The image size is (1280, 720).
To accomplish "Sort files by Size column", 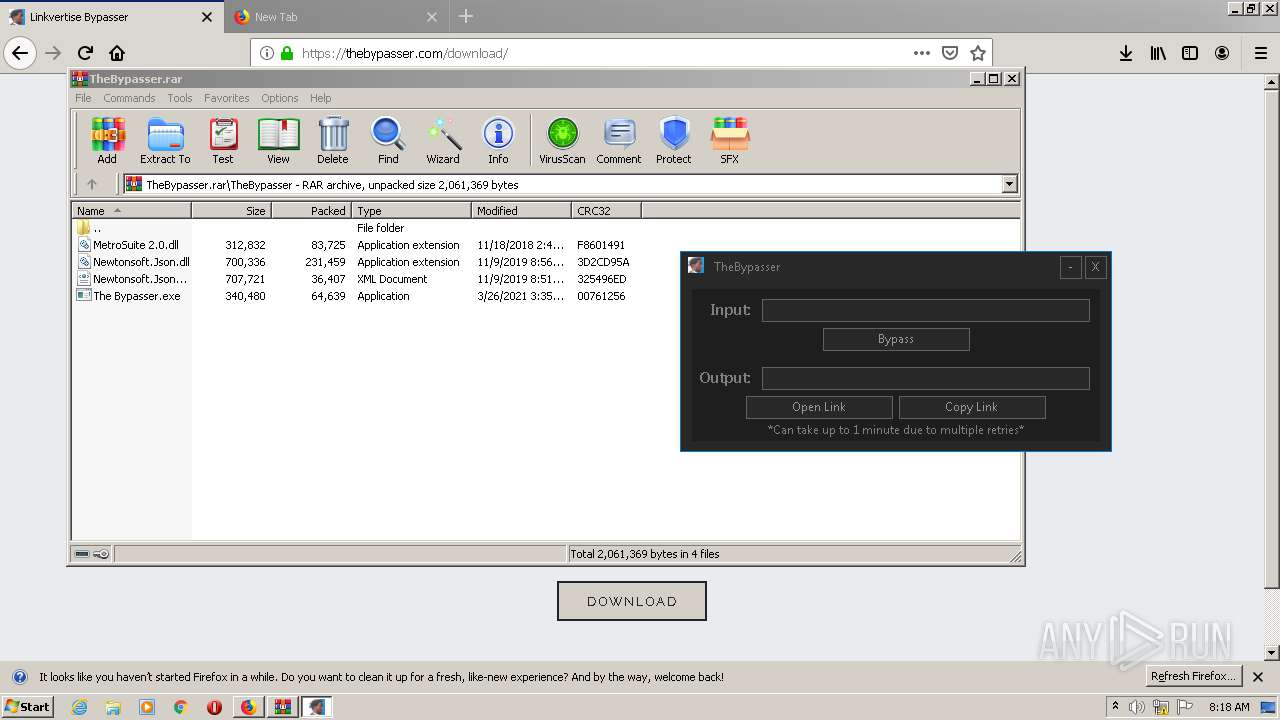I will click(232, 211).
